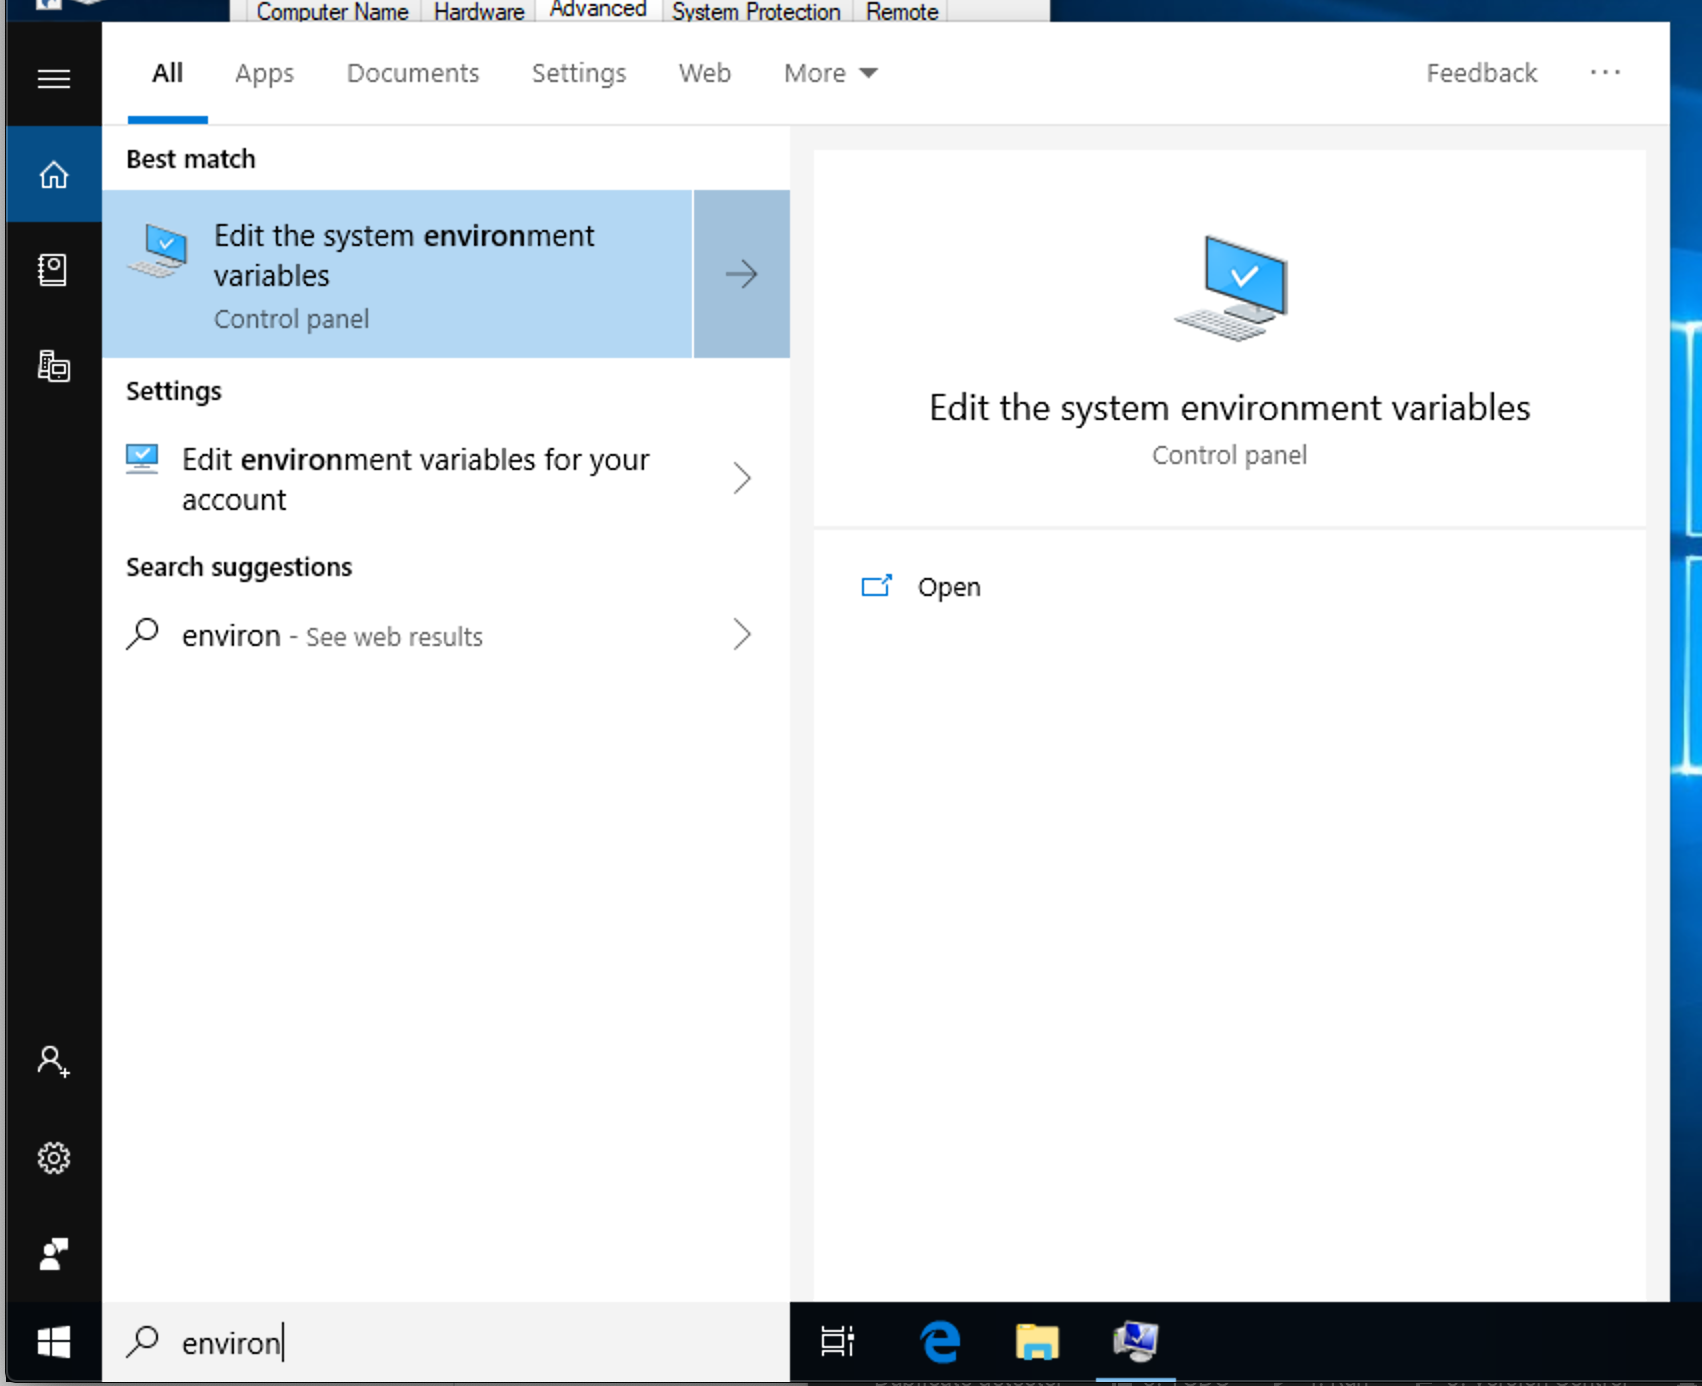Click the Feedback person icon in sidebar
The width and height of the screenshot is (1702, 1386).
[54, 1253]
